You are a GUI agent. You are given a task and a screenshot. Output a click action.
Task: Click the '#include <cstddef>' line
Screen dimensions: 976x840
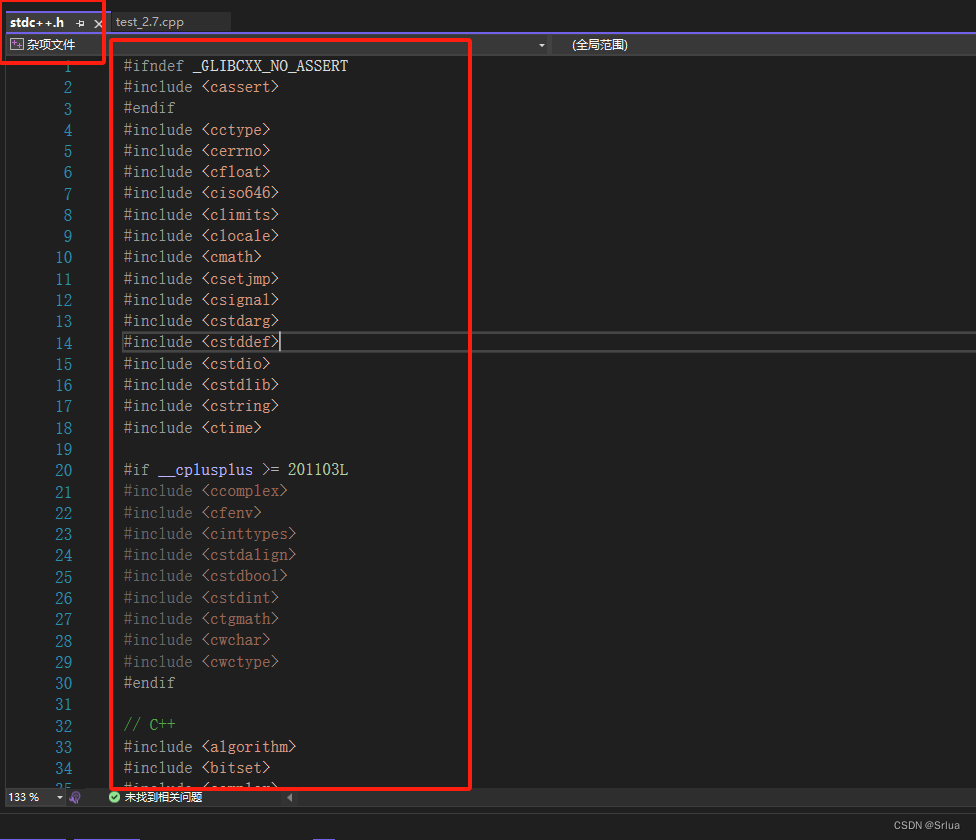coord(201,342)
